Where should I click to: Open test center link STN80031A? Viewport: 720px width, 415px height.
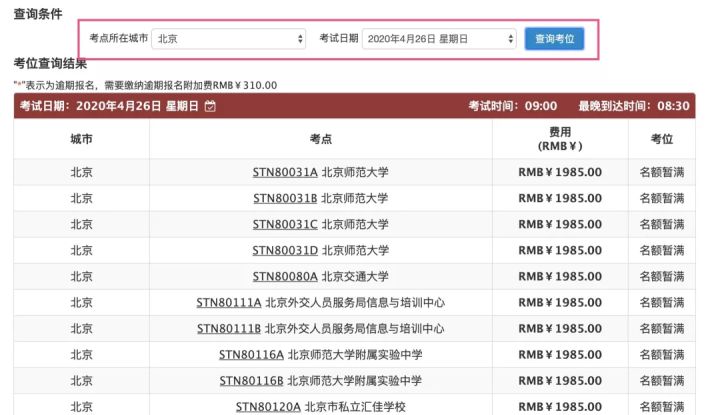[285, 172]
